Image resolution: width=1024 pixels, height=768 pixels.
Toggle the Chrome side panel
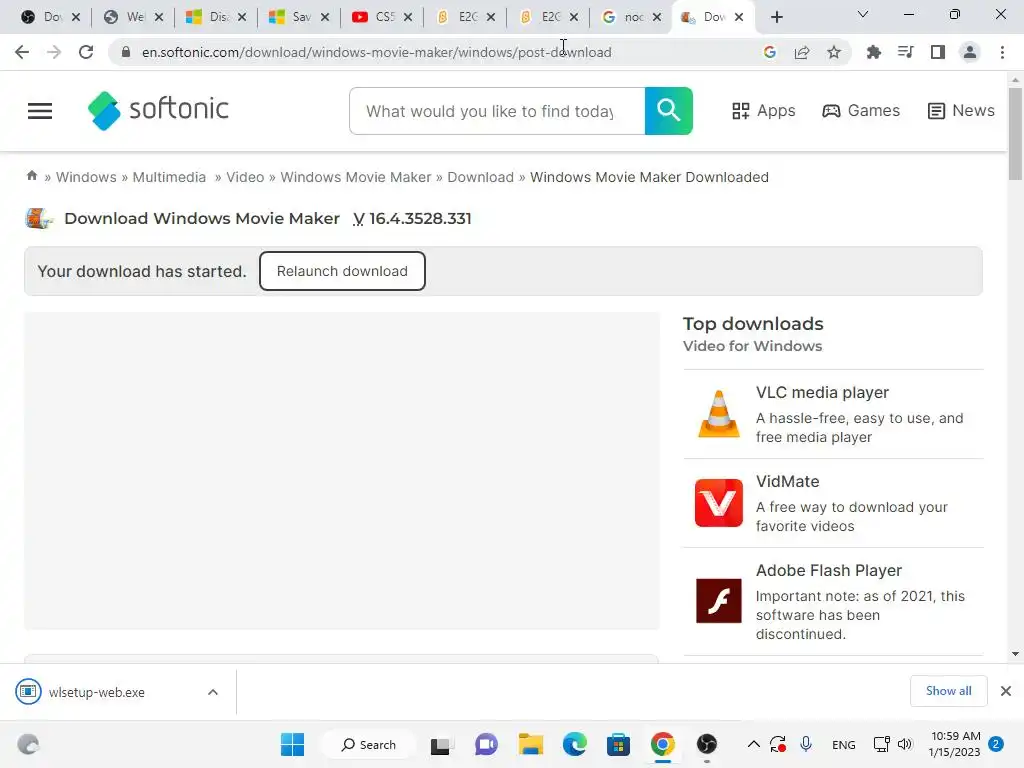coord(938,52)
